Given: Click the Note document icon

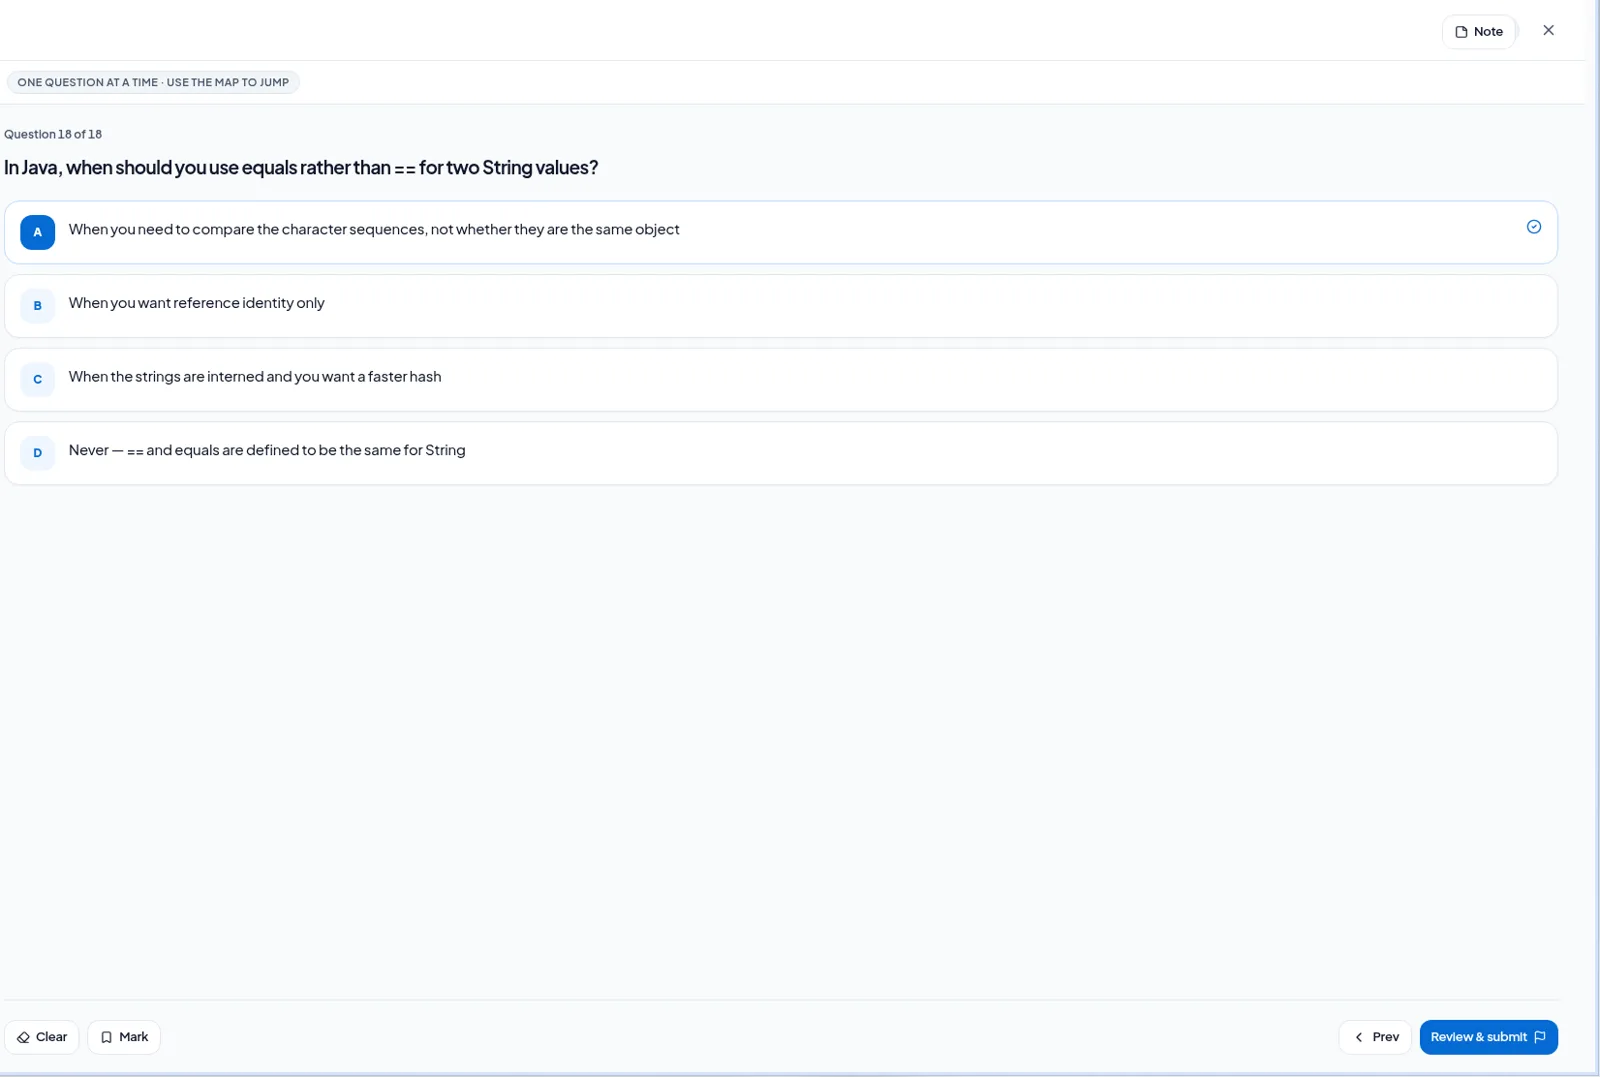Looking at the screenshot, I should pyautogui.click(x=1461, y=32).
